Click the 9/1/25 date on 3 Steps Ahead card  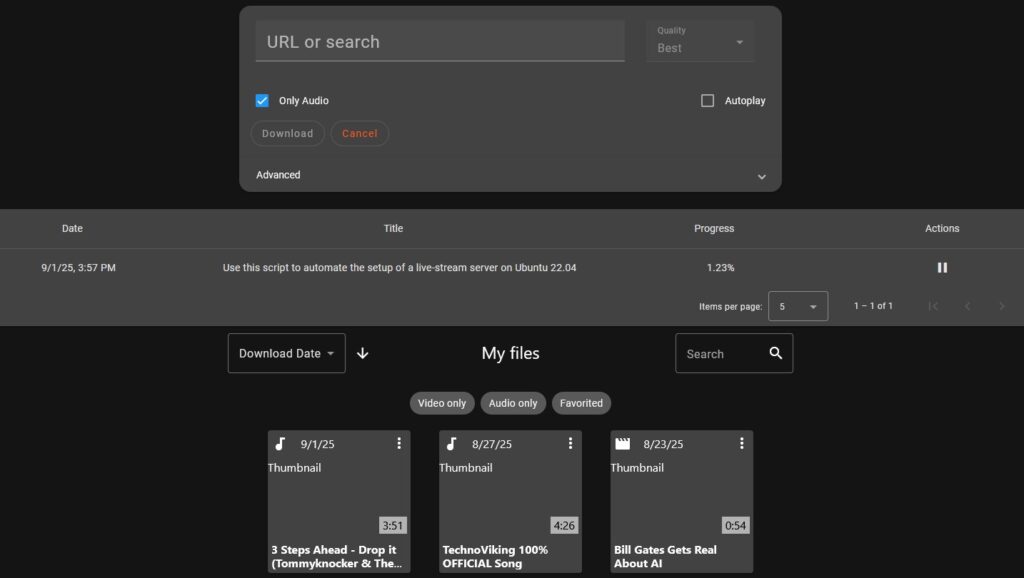coord(317,444)
